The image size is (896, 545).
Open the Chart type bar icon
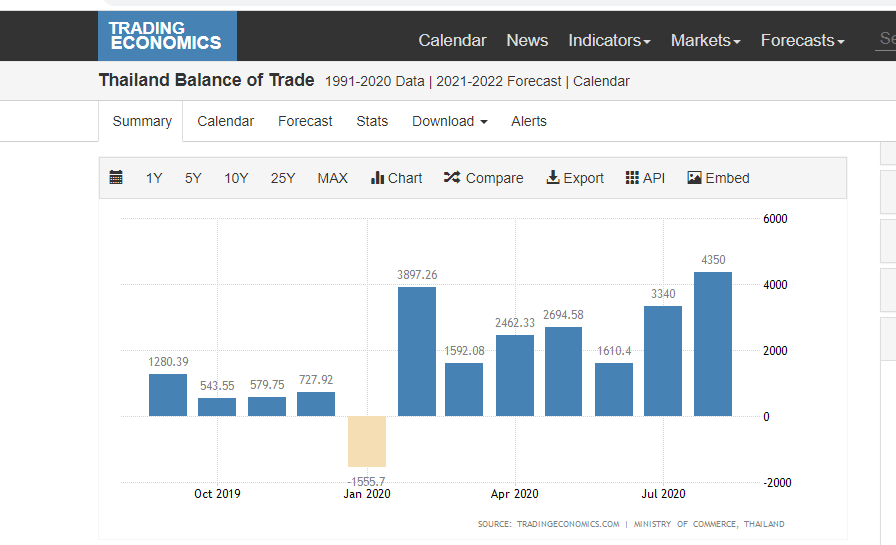(377, 178)
